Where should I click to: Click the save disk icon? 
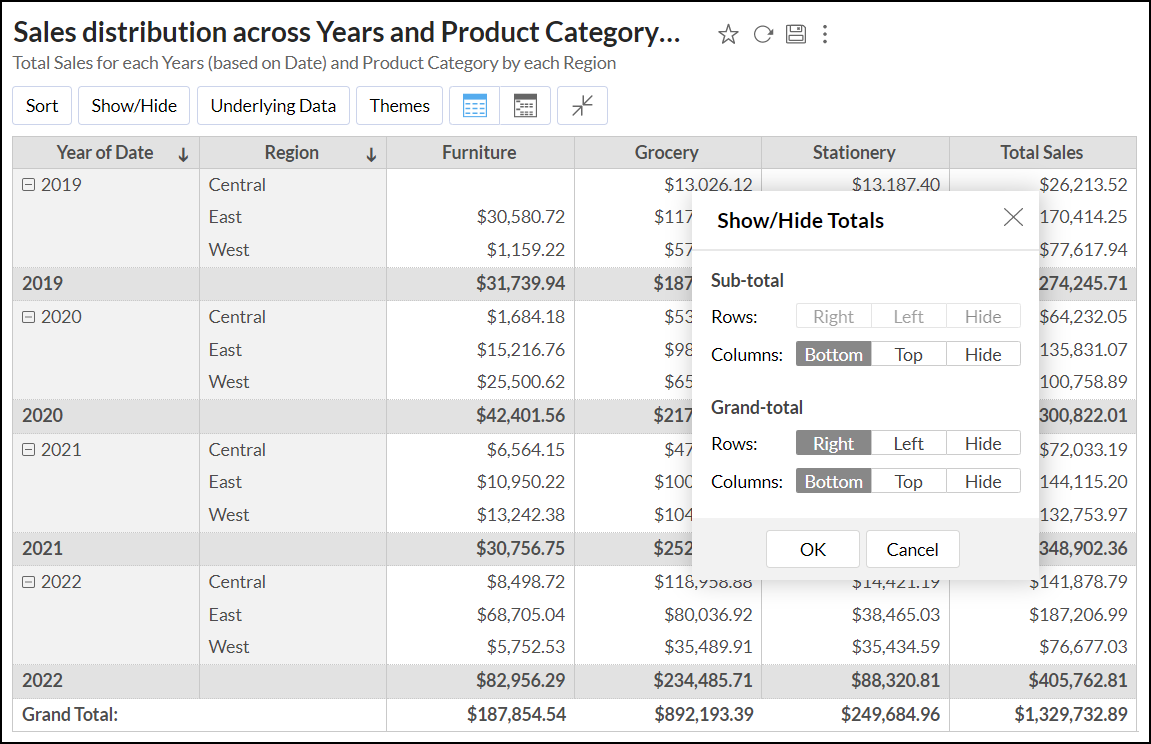(796, 35)
